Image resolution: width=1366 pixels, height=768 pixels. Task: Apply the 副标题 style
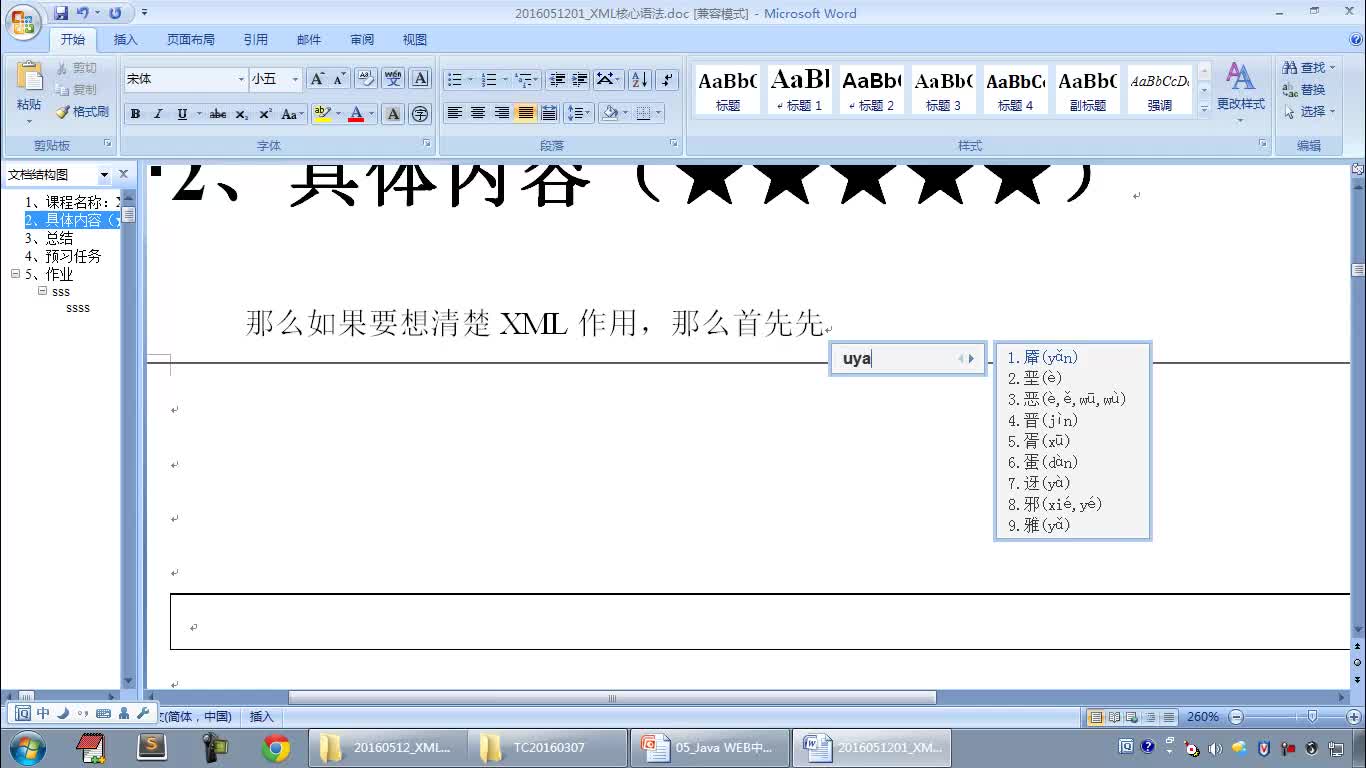click(1088, 89)
